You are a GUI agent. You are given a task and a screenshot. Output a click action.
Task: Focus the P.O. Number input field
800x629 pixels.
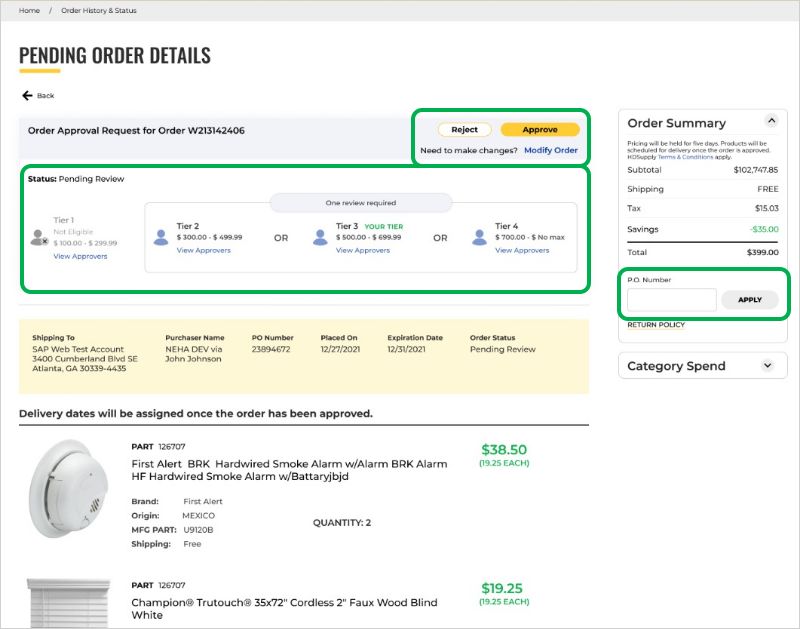coord(671,299)
